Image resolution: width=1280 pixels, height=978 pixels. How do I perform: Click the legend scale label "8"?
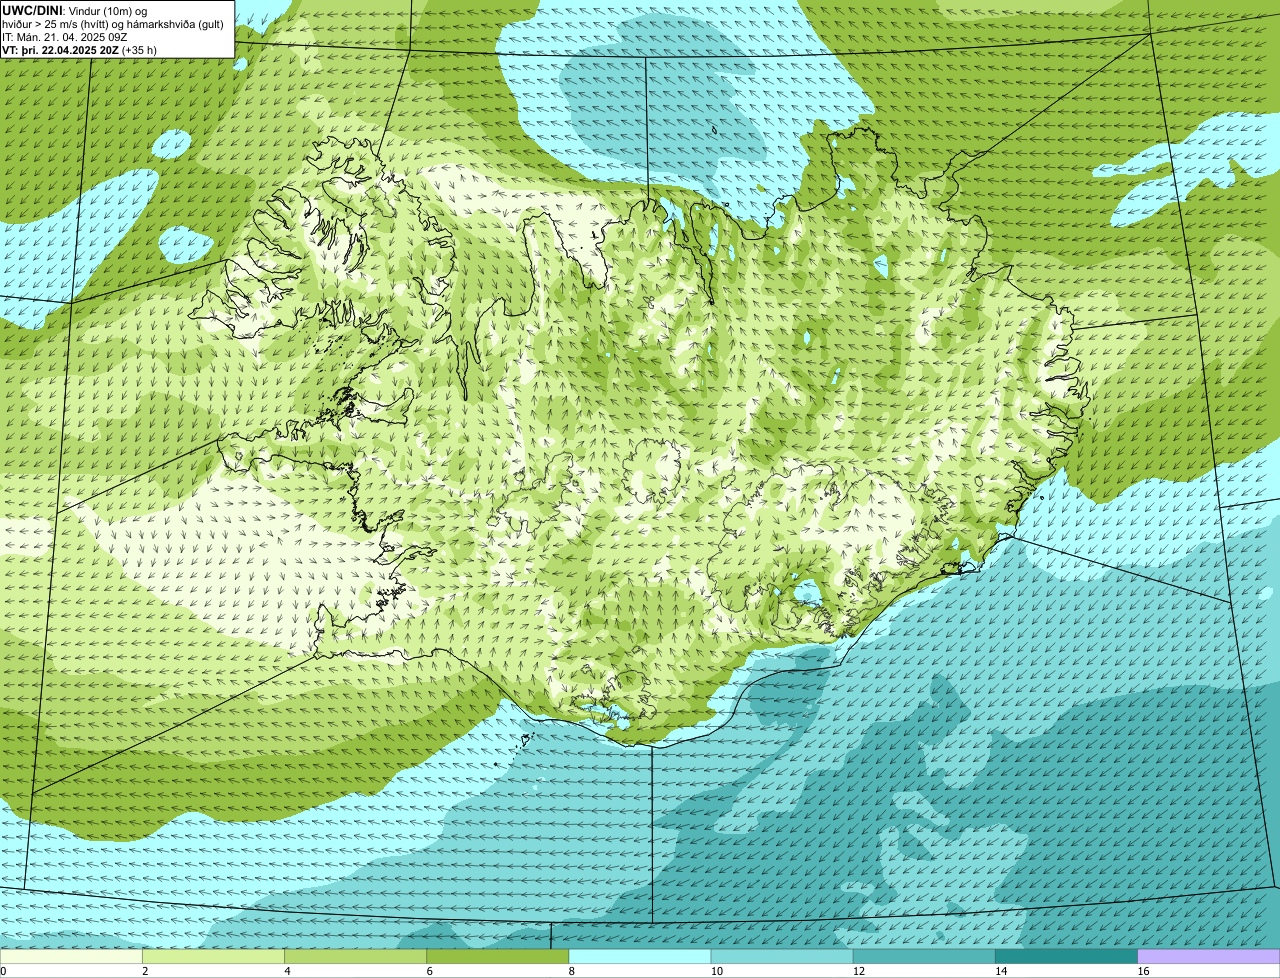[x=572, y=971]
